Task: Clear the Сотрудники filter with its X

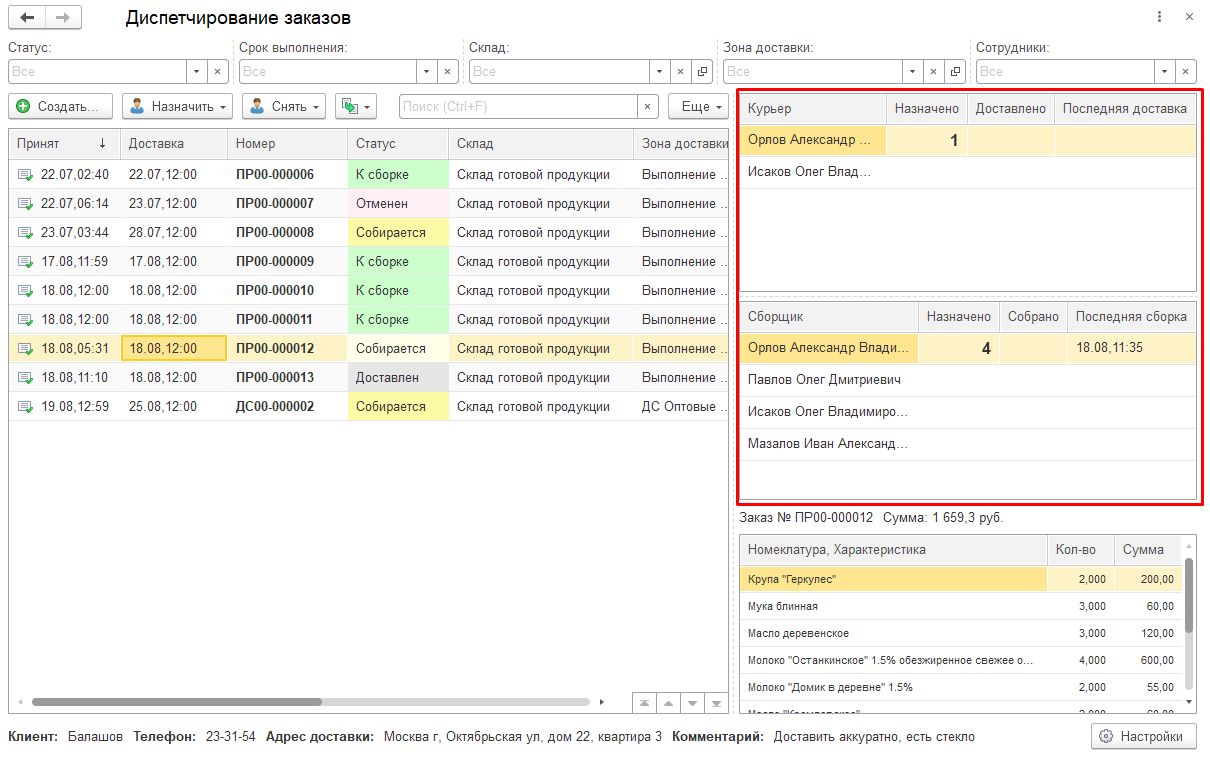Action: (1186, 72)
